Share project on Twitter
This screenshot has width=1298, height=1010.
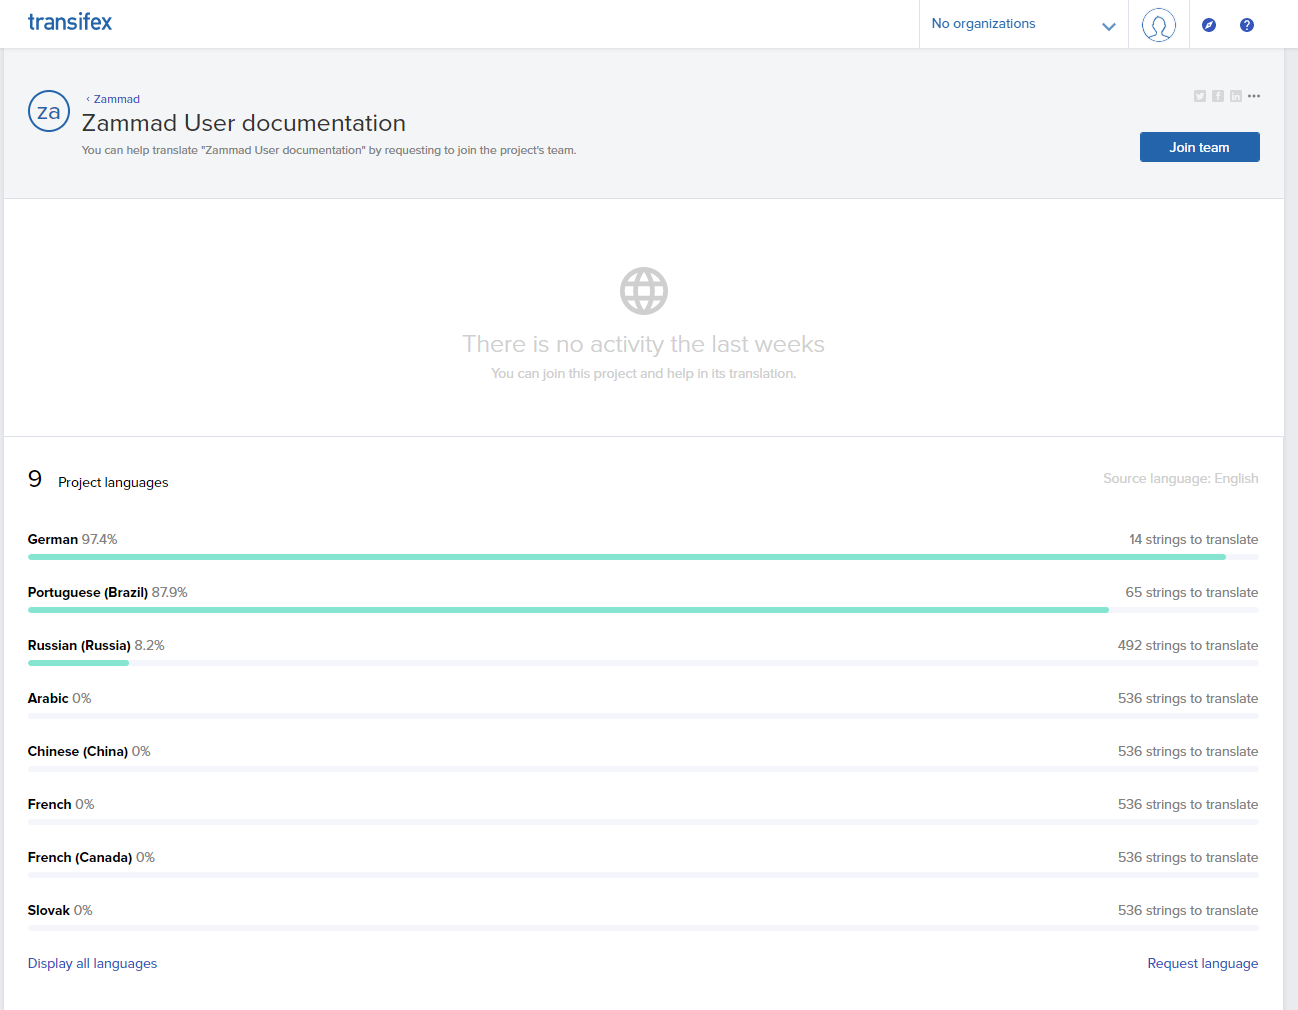click(x=1199, y=96)
